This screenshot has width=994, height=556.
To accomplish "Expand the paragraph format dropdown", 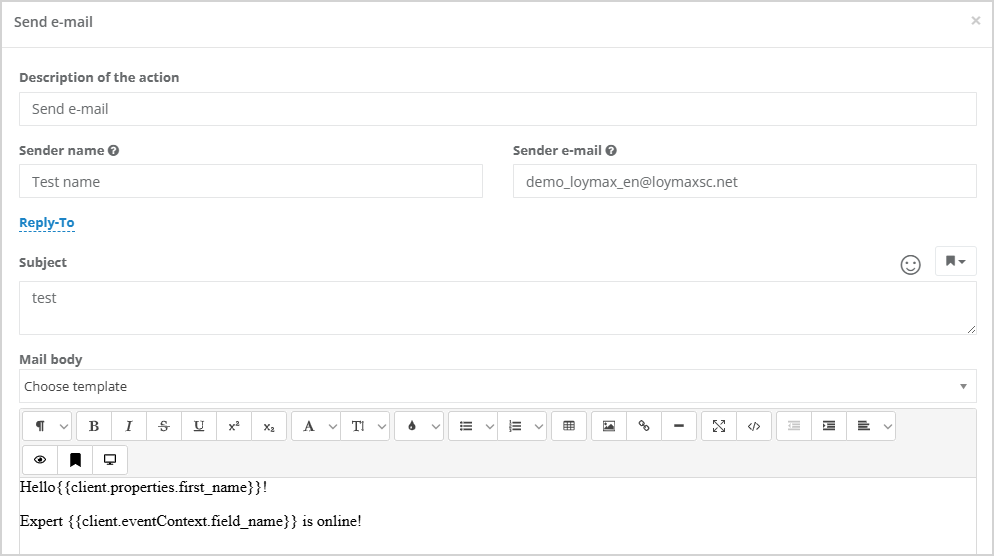I will coord(47,426).
